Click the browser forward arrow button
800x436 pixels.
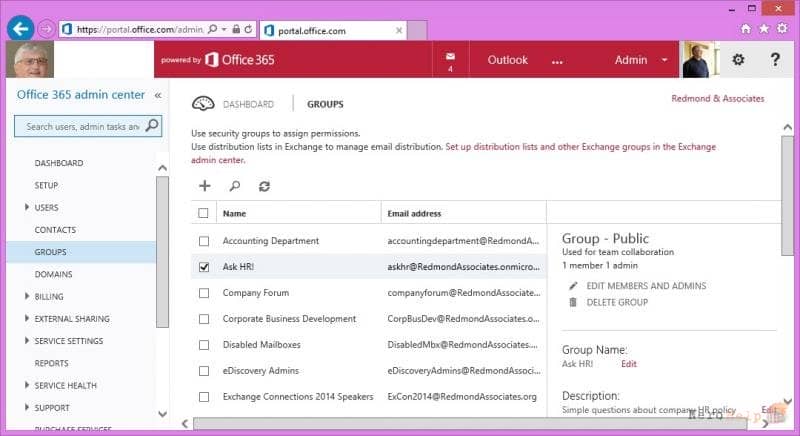(46, 30)
